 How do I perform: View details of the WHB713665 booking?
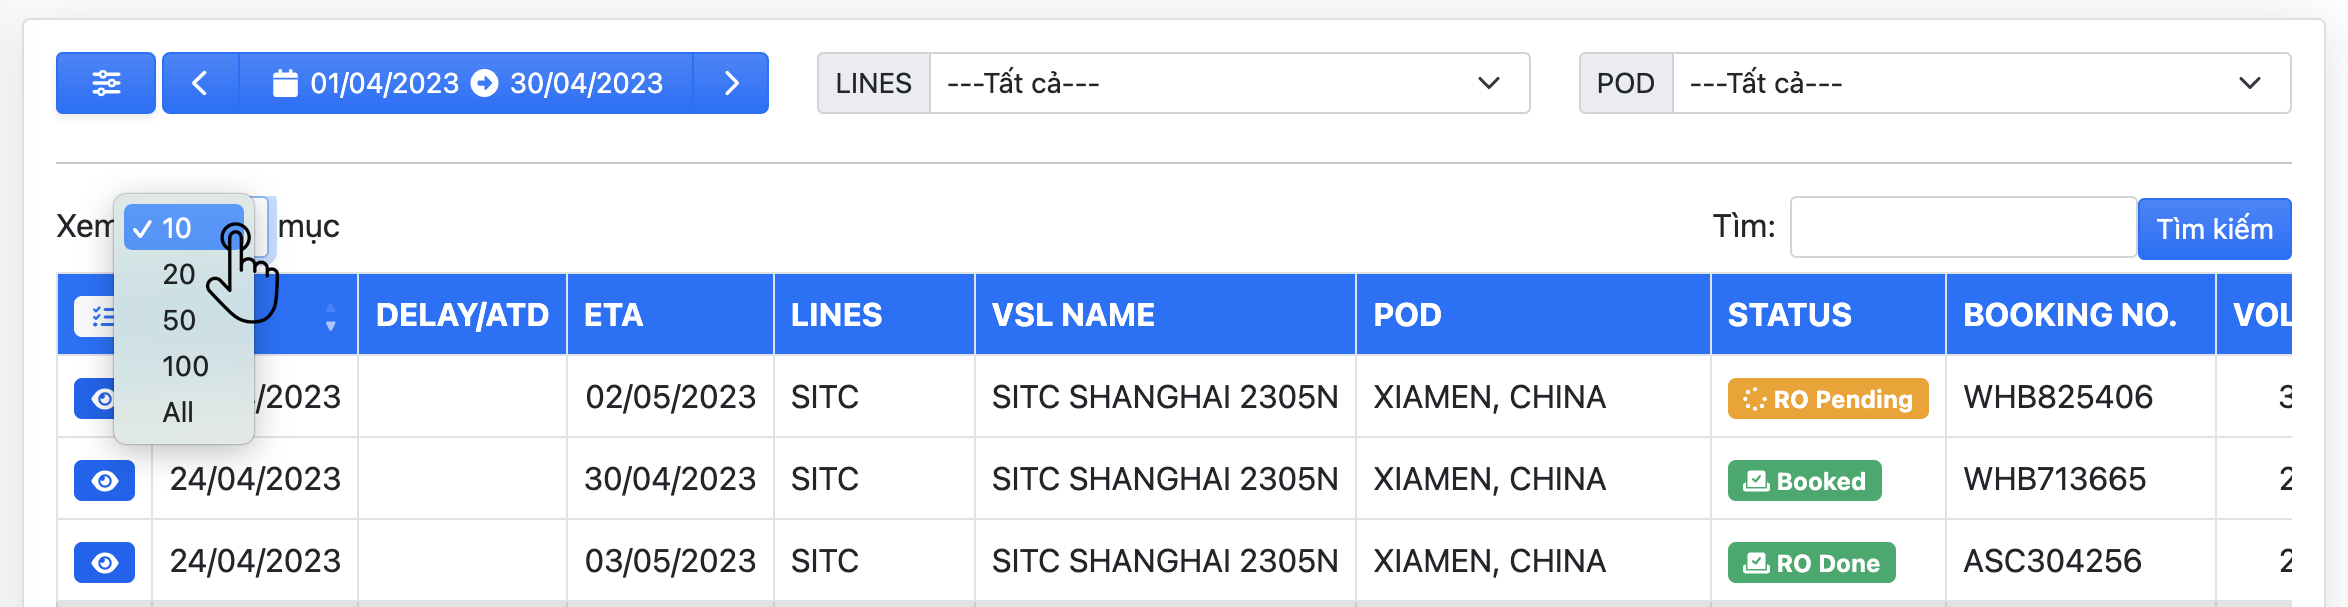click(x=104, y=481)
